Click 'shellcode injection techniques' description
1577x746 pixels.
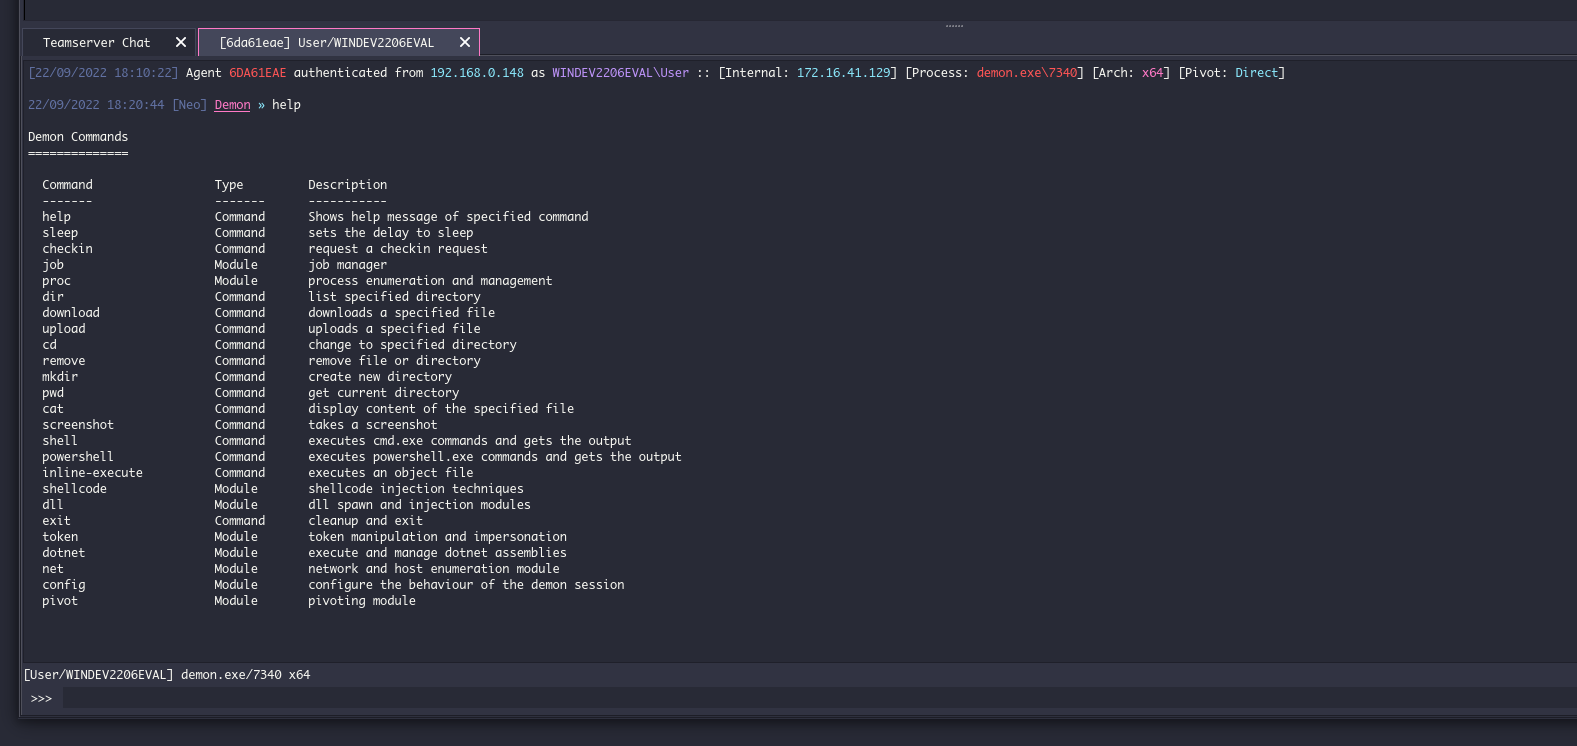coord(416,488)
